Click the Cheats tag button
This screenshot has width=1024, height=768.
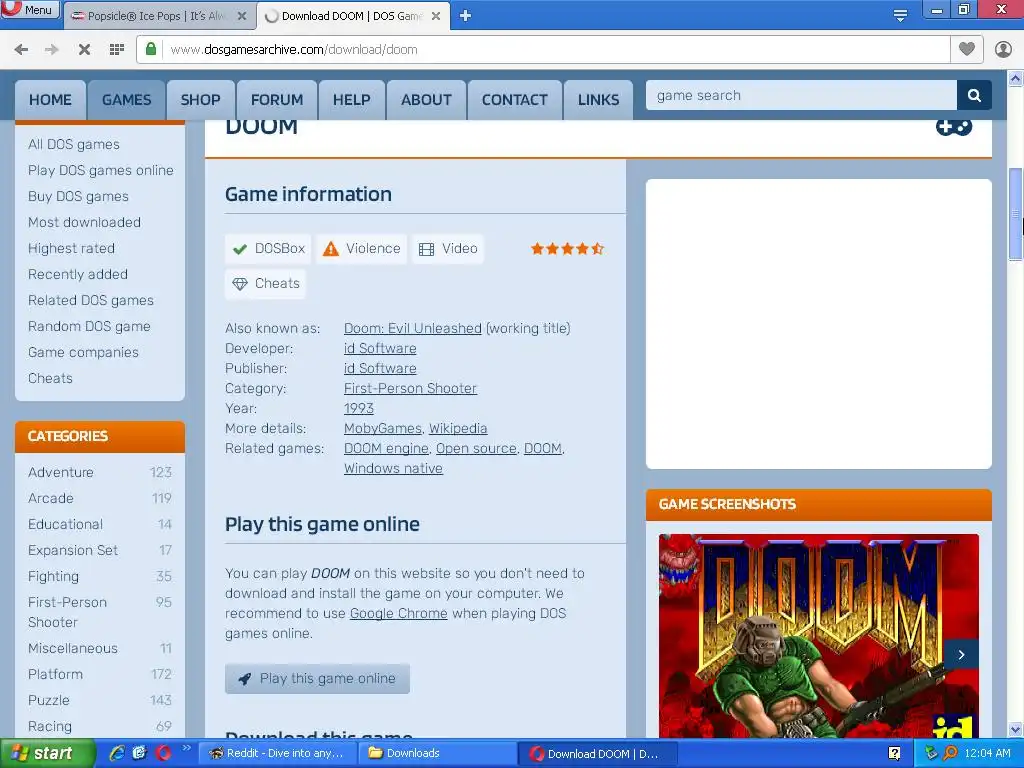point(265,283)
